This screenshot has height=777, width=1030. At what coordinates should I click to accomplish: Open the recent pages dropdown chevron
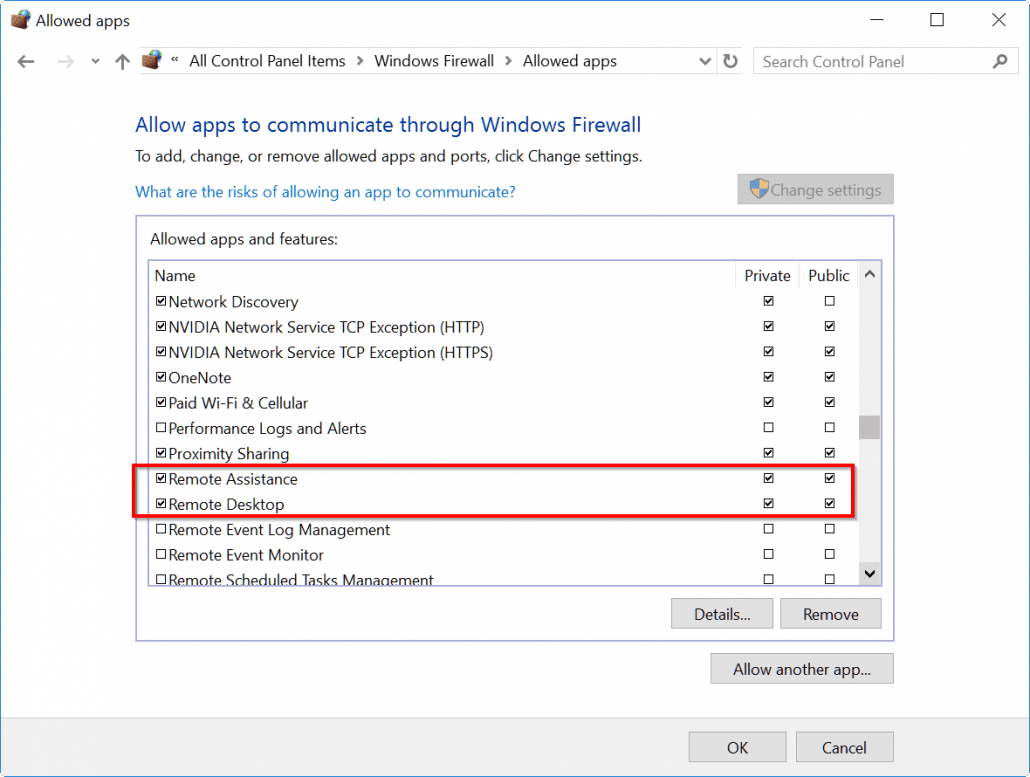[x=95, y=61]
